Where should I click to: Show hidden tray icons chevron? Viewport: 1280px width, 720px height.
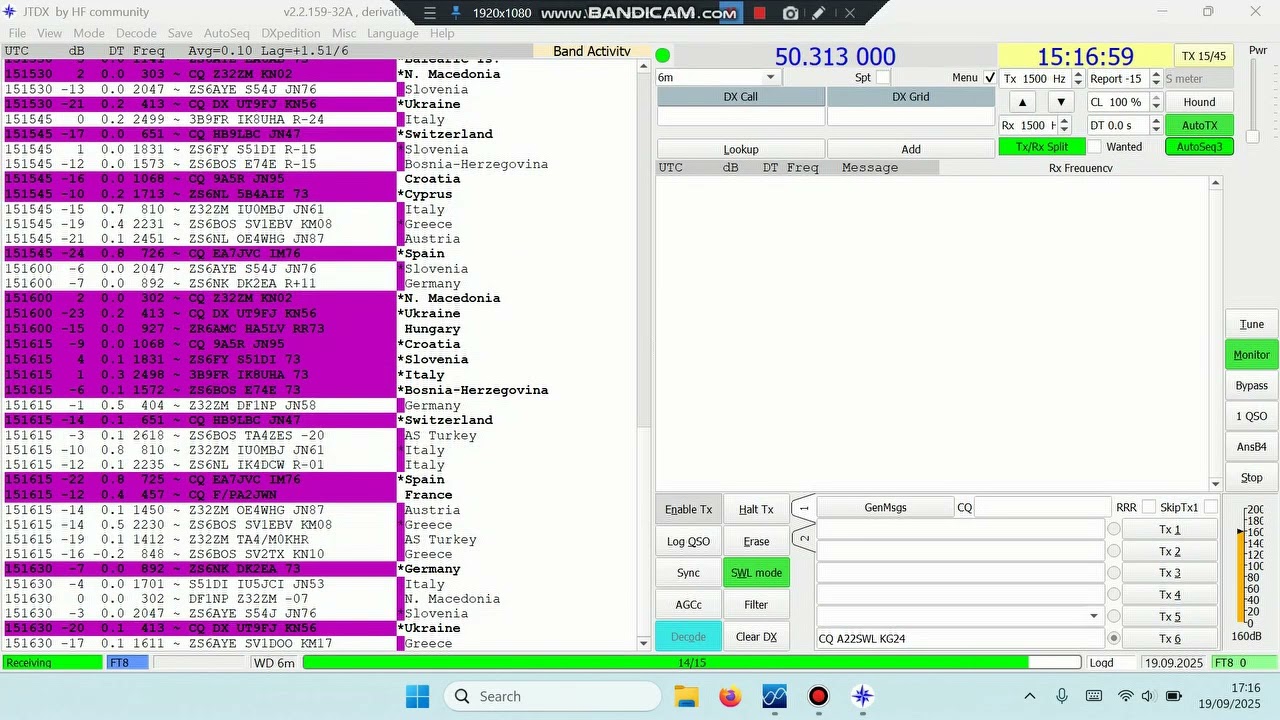point(1030,696)
